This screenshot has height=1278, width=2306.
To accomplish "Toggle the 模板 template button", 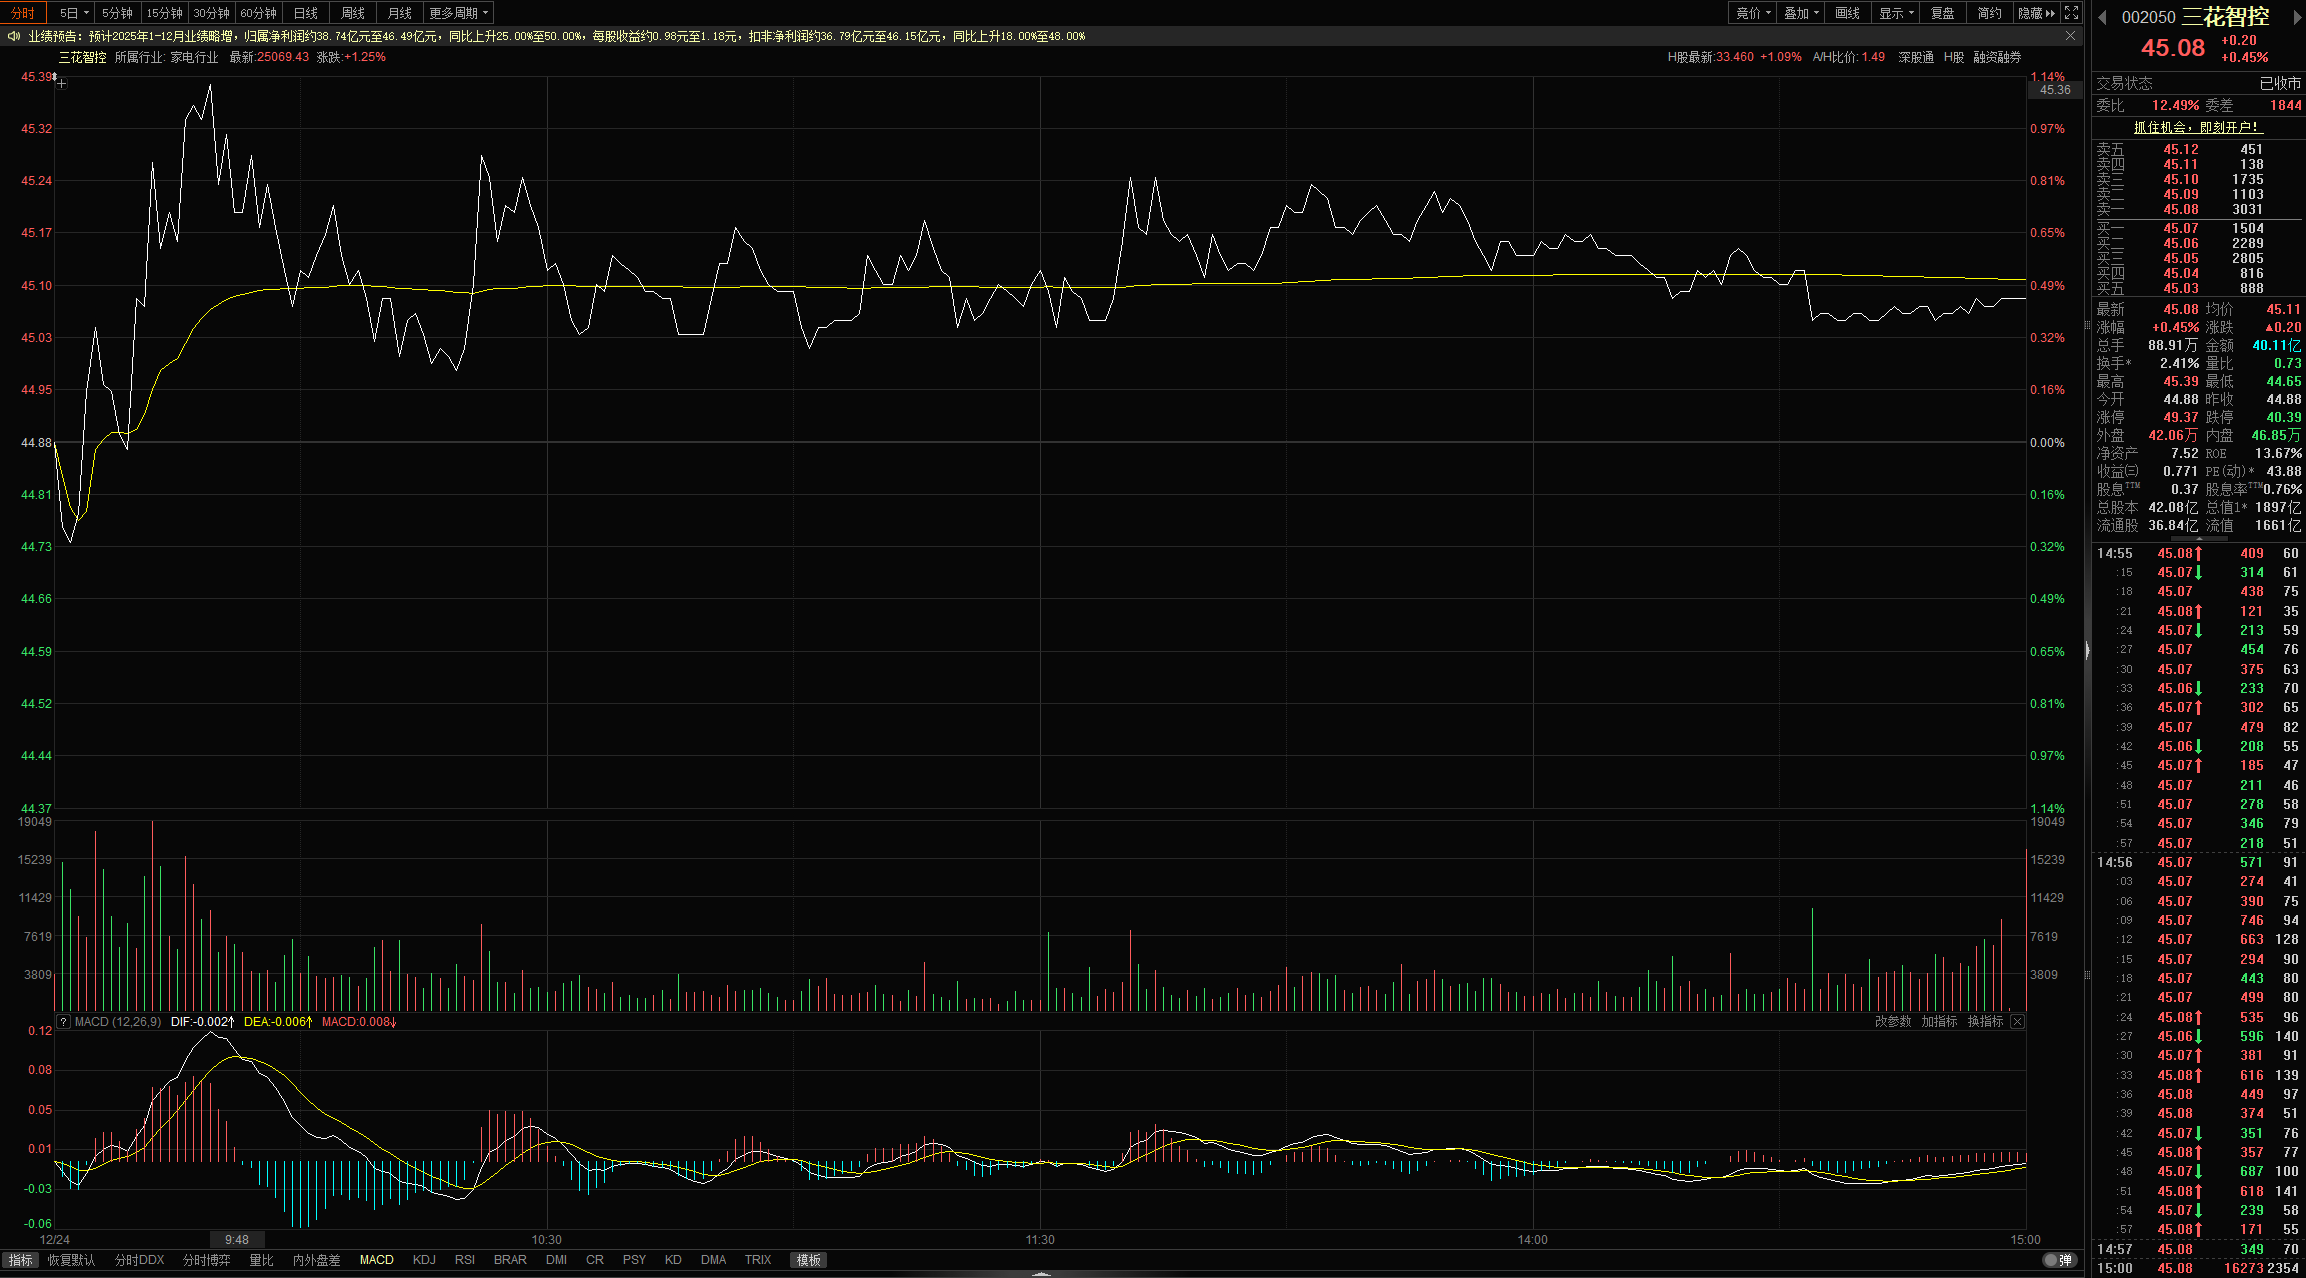I will (808, 1260).
